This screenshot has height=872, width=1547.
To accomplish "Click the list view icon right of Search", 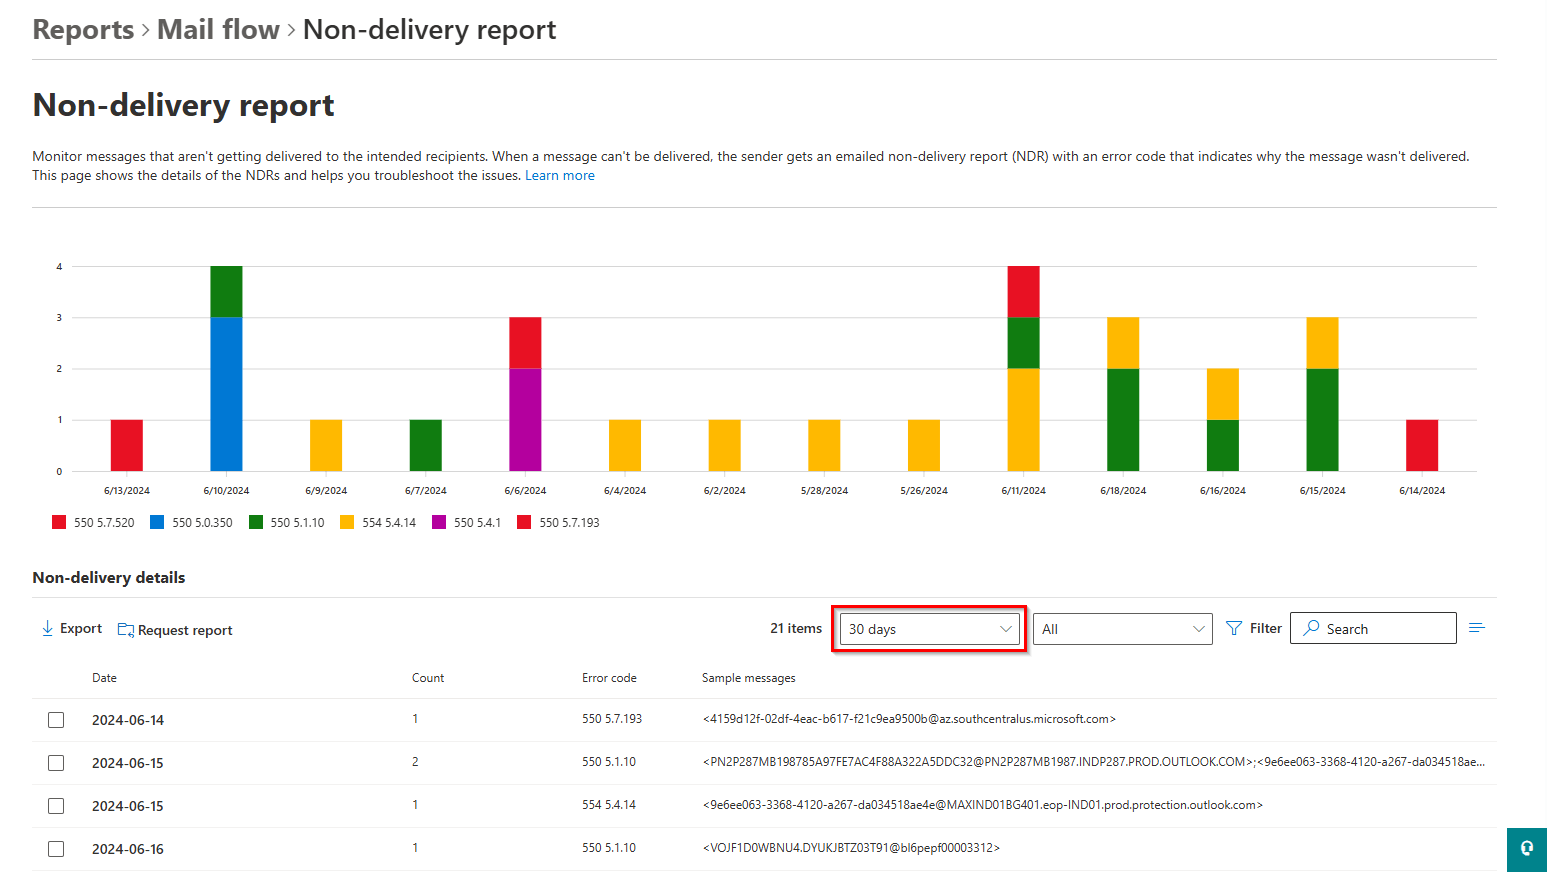I will point(1477,627).
